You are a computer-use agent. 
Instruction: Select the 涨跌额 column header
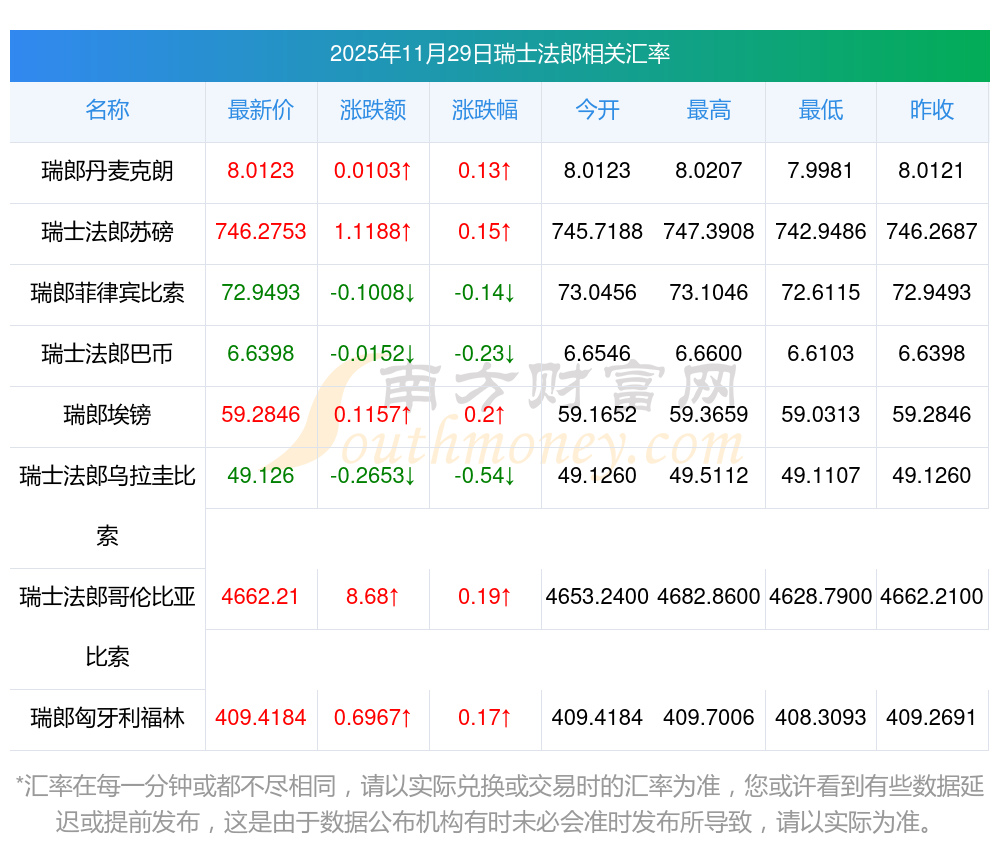point(373,110)
